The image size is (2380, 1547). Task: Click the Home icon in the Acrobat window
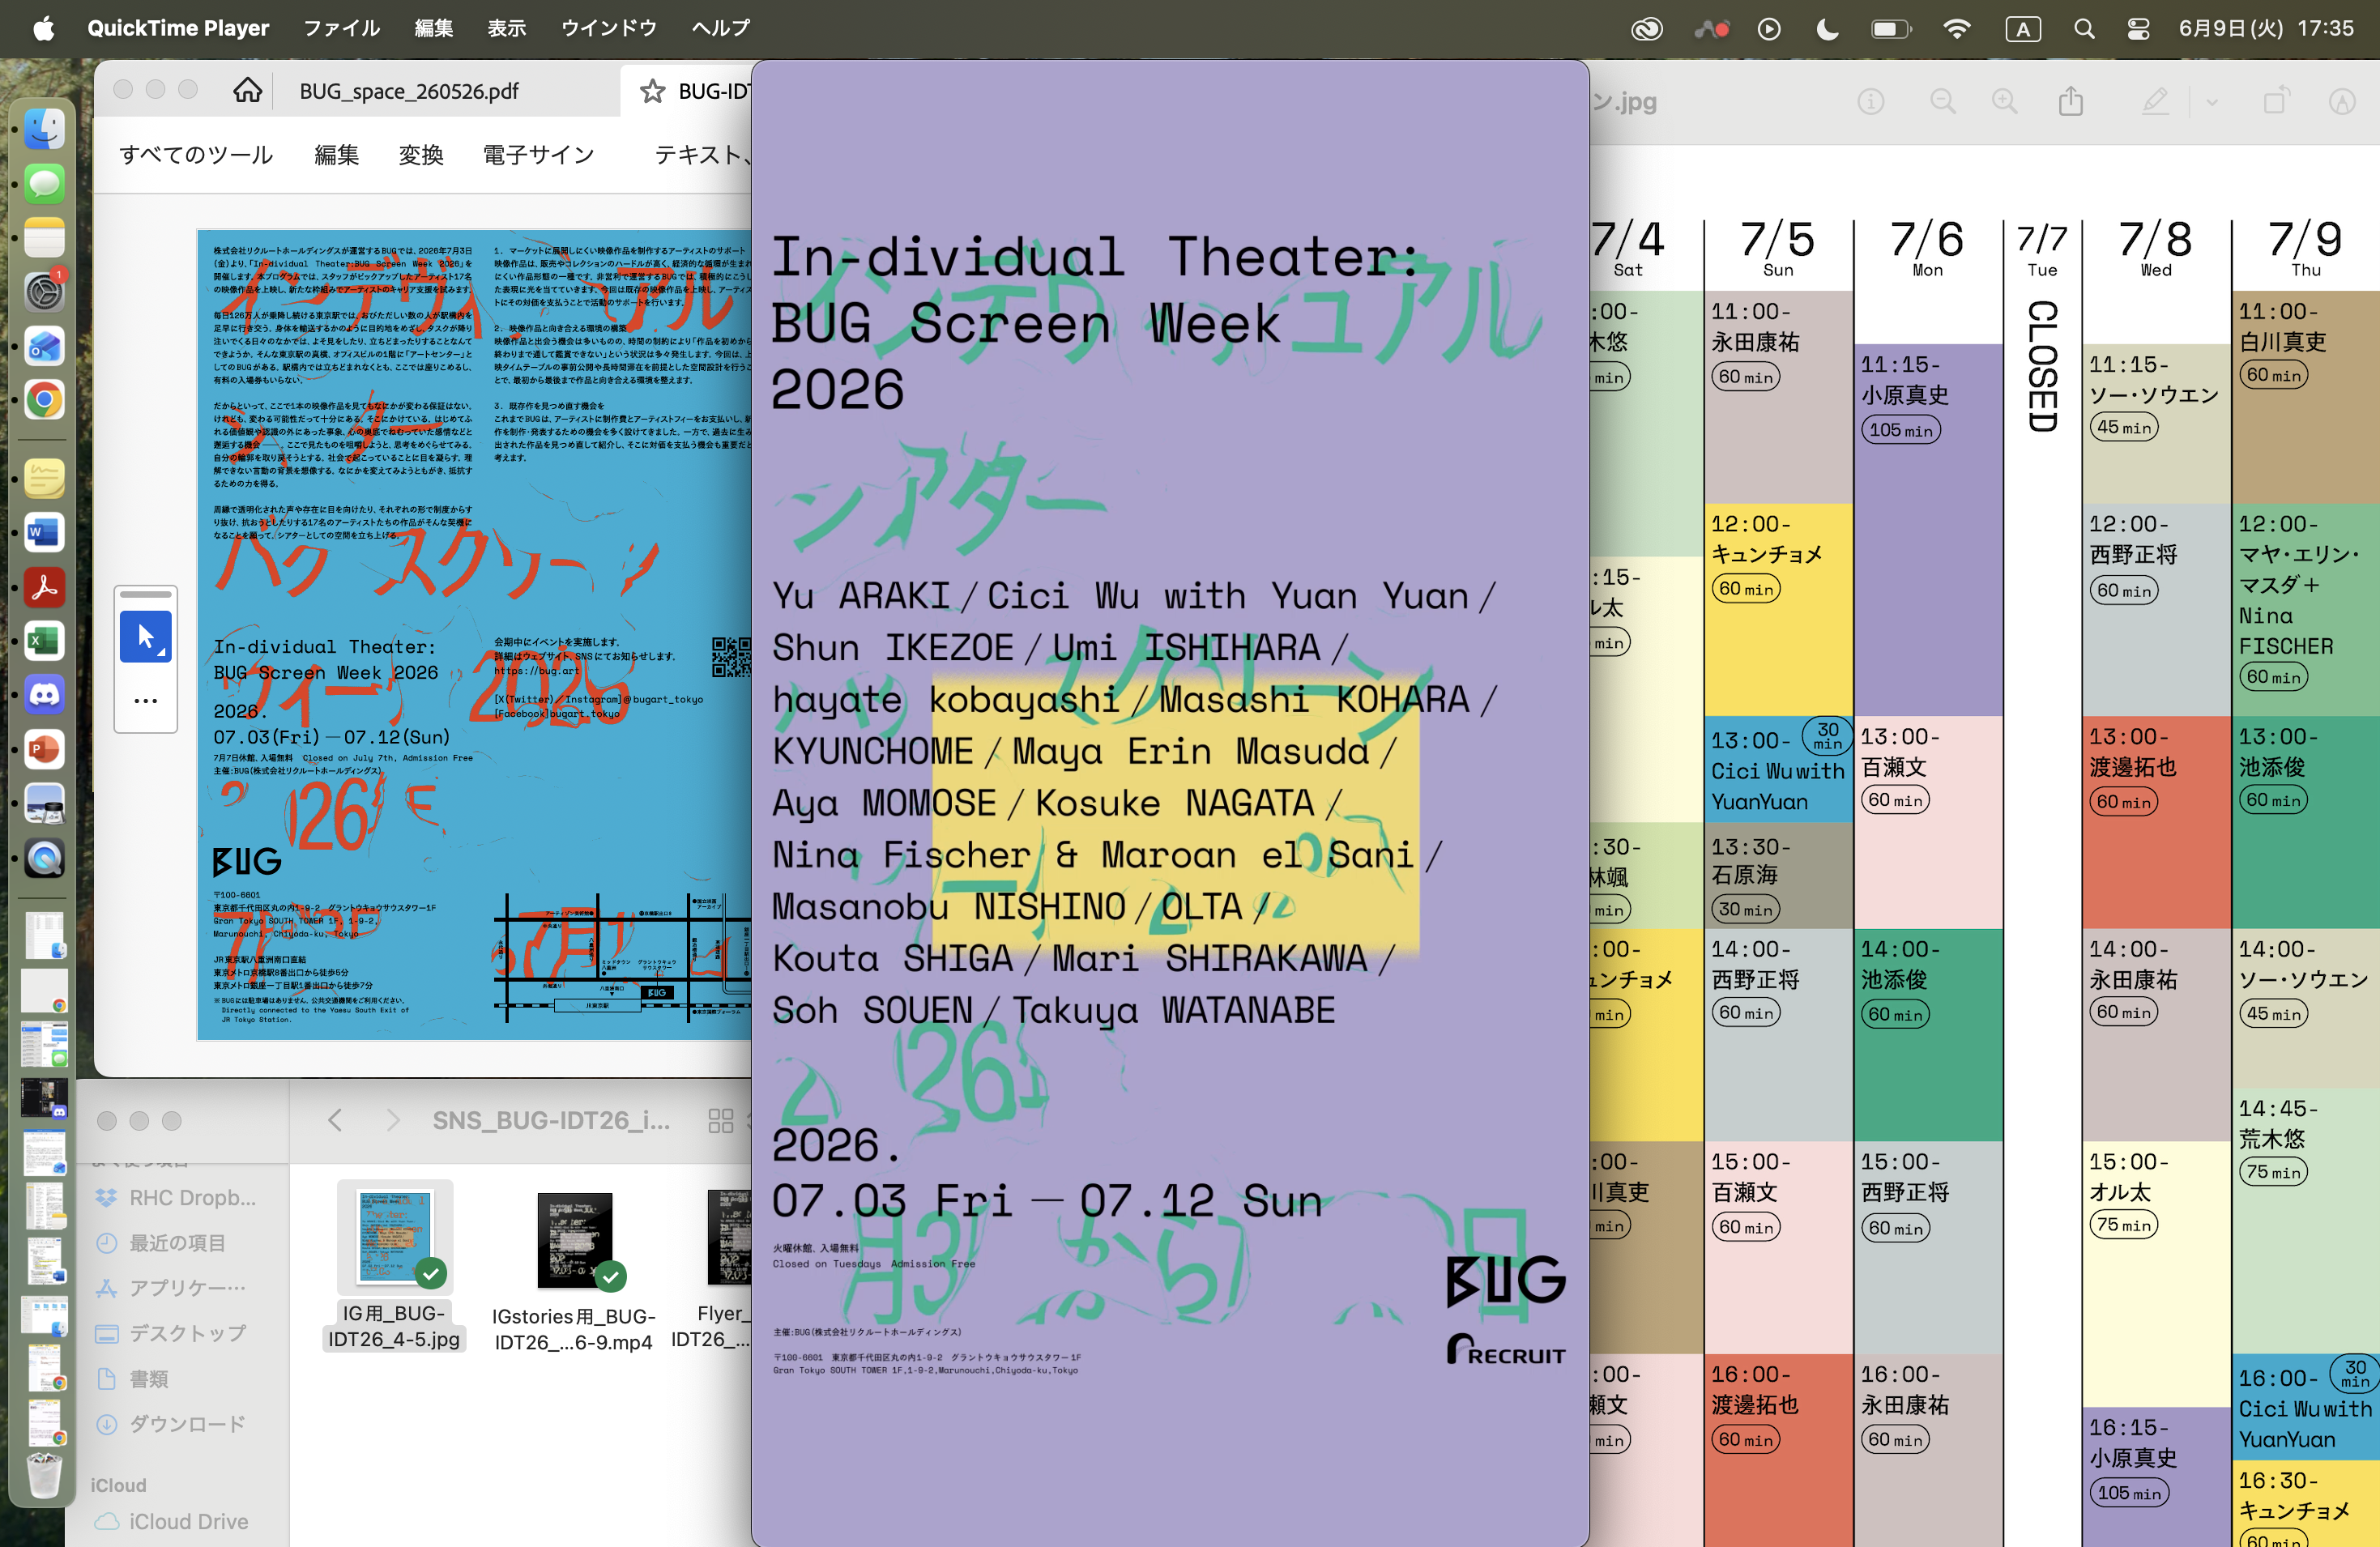point(247,91)
